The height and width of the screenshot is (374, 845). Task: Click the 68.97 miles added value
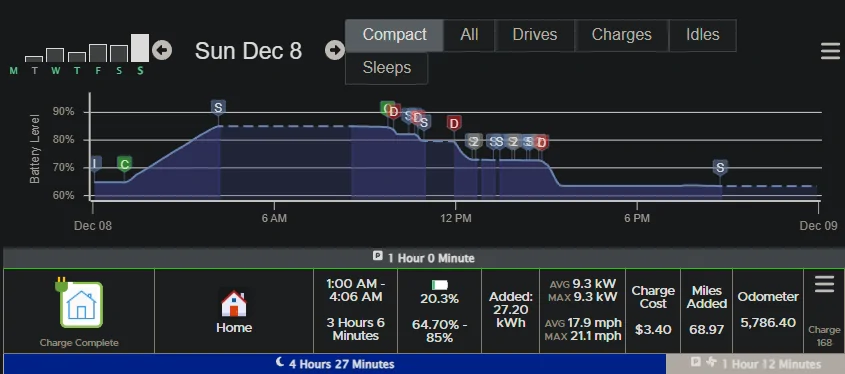point(707,329)
